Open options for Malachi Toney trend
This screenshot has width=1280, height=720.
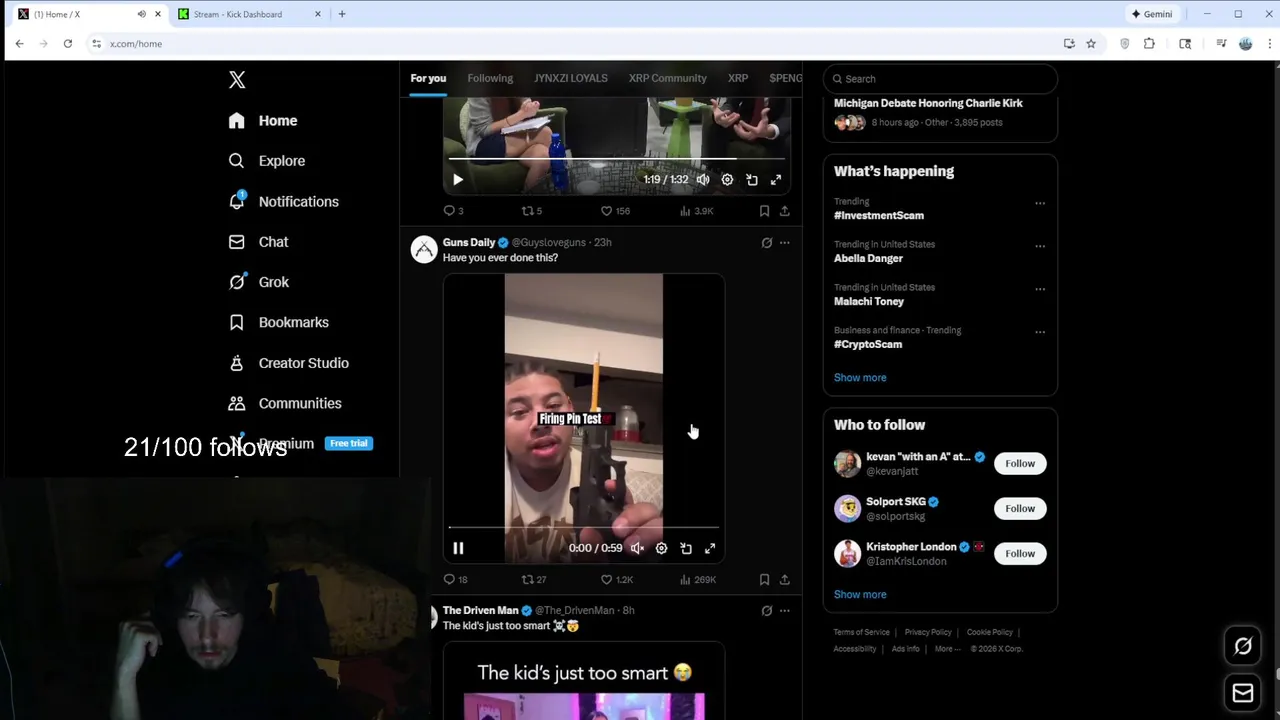tap(1040, 289)
